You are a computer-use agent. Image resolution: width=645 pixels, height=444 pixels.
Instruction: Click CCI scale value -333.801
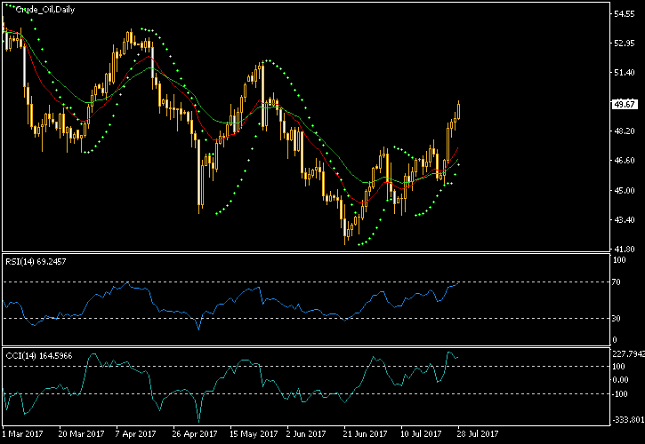click(628, 420)
